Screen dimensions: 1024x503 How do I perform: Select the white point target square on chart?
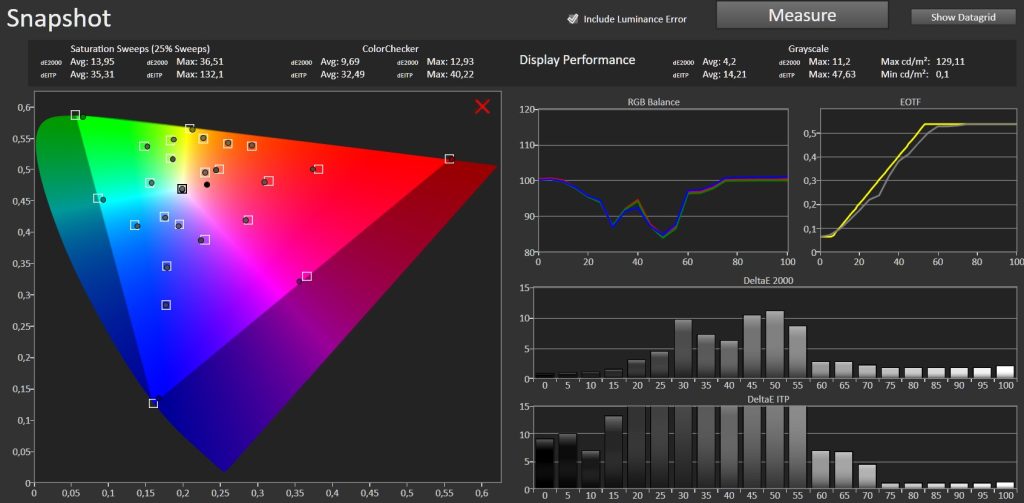click(182, 189)
